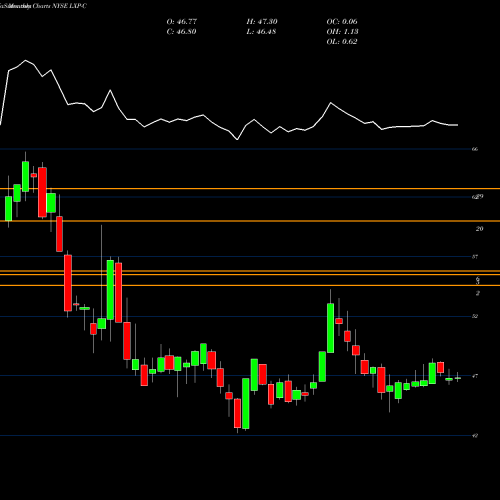Image resolution: width=500 pixels, height=500 pixels.
Task: Click the '57' price axis label
Action: [x=475, y=257]
